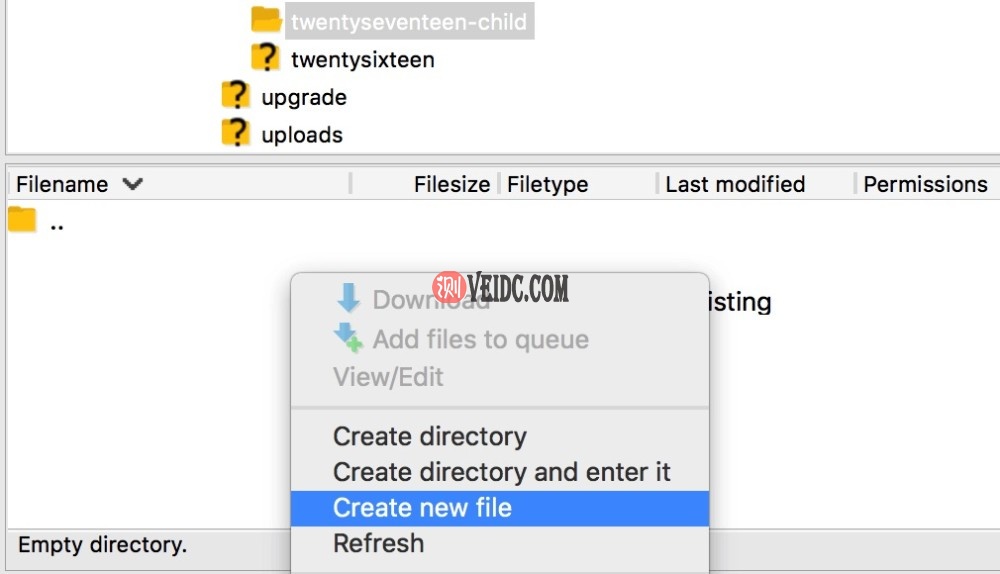Toggle the Filename sort arrow

click(132, 184)
